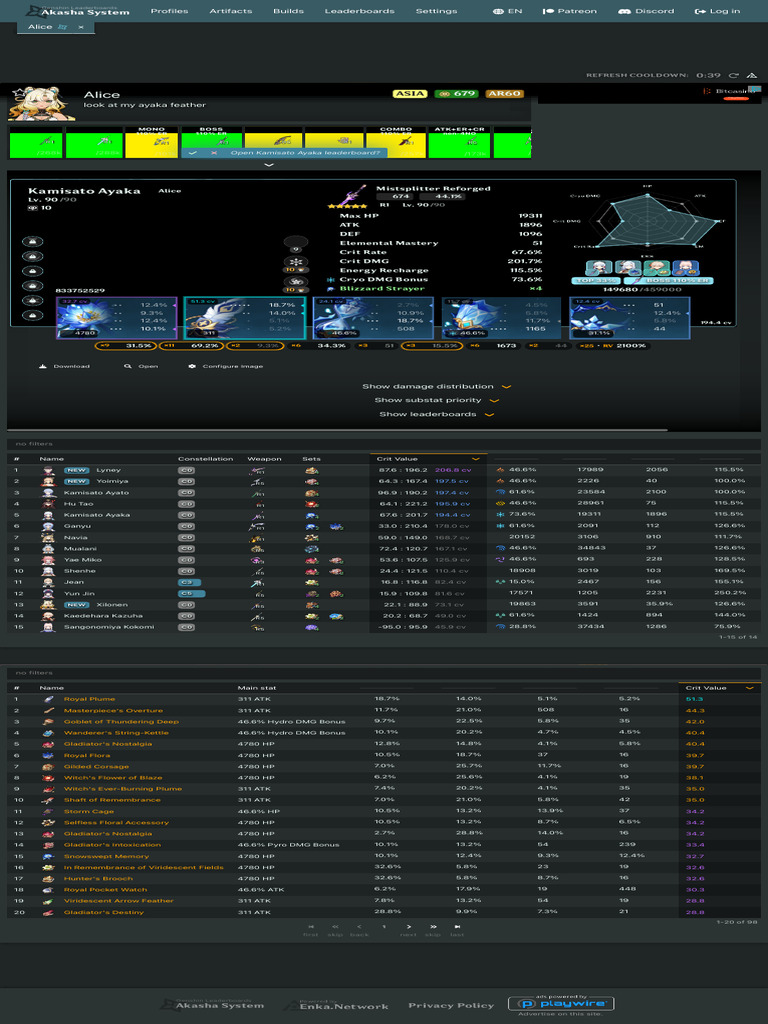Go to next artifacts page

click(408, 929)
